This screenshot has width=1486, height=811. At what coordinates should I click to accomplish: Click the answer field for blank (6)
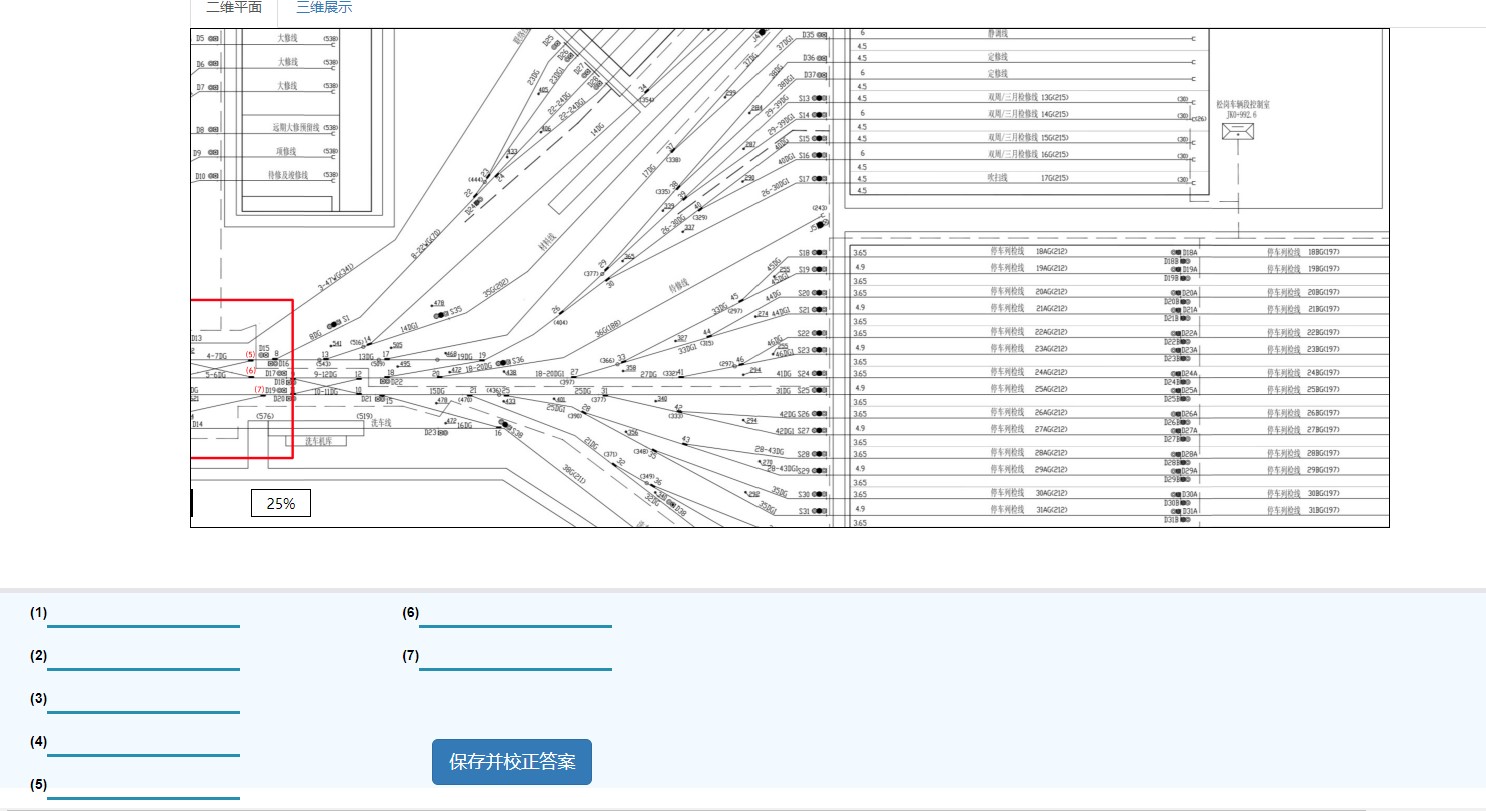[515, 614]
